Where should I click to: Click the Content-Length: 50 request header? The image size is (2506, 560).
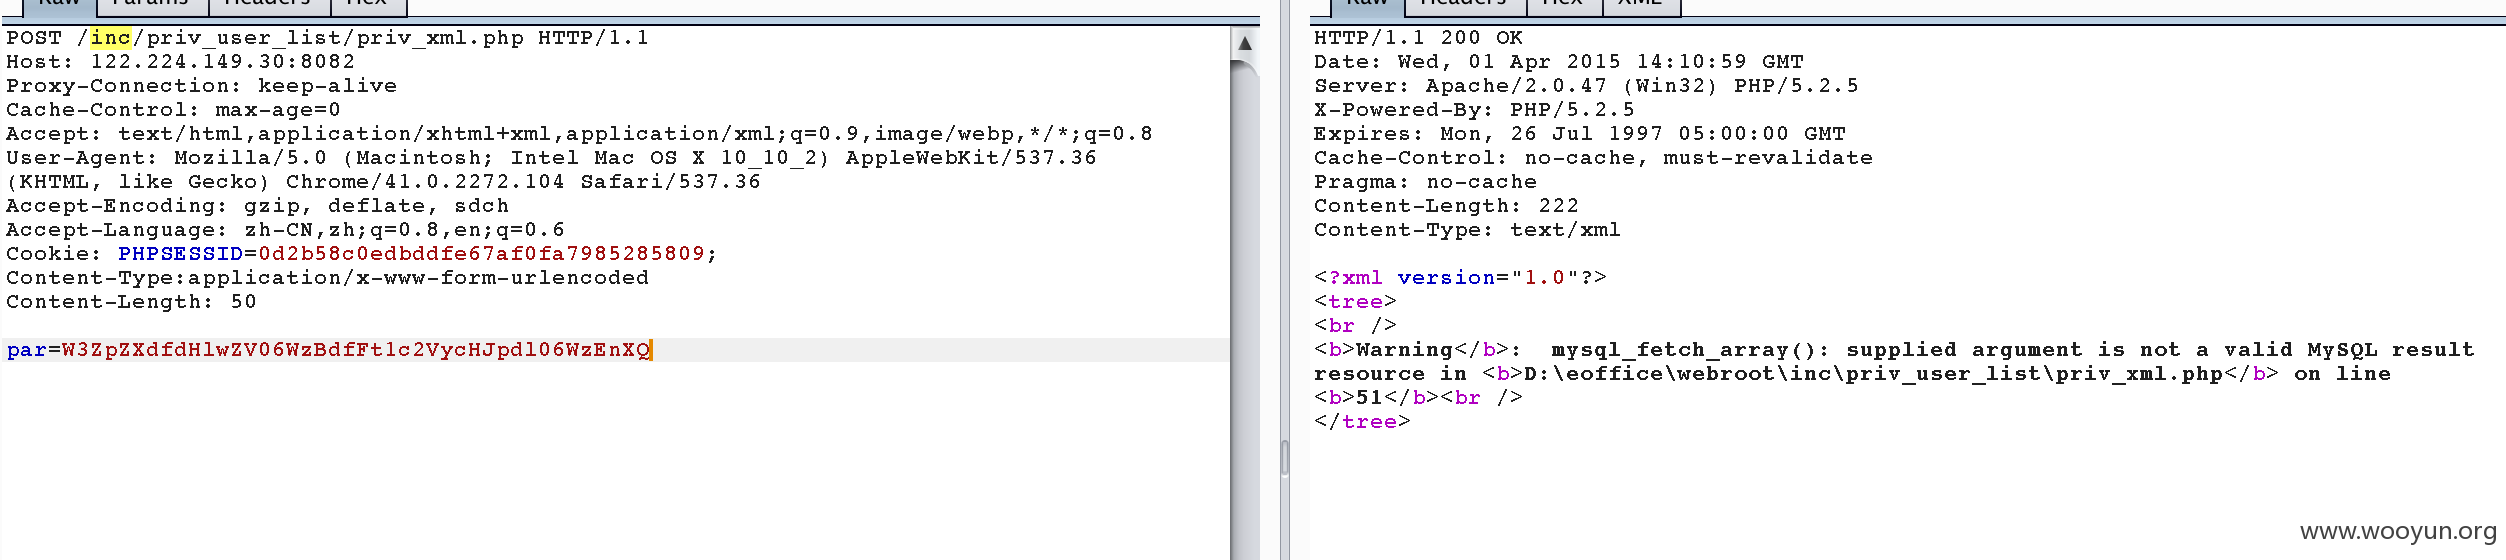[131, 302]
